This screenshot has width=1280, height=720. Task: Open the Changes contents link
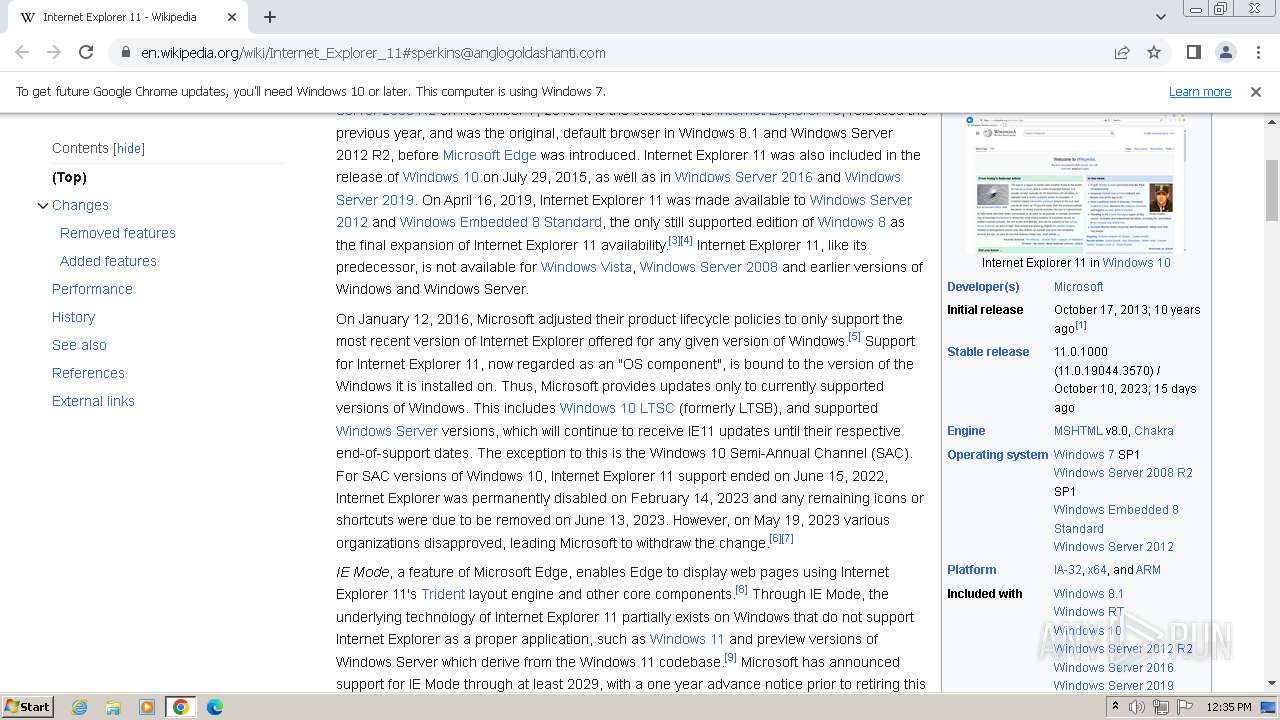coord(80,205)
